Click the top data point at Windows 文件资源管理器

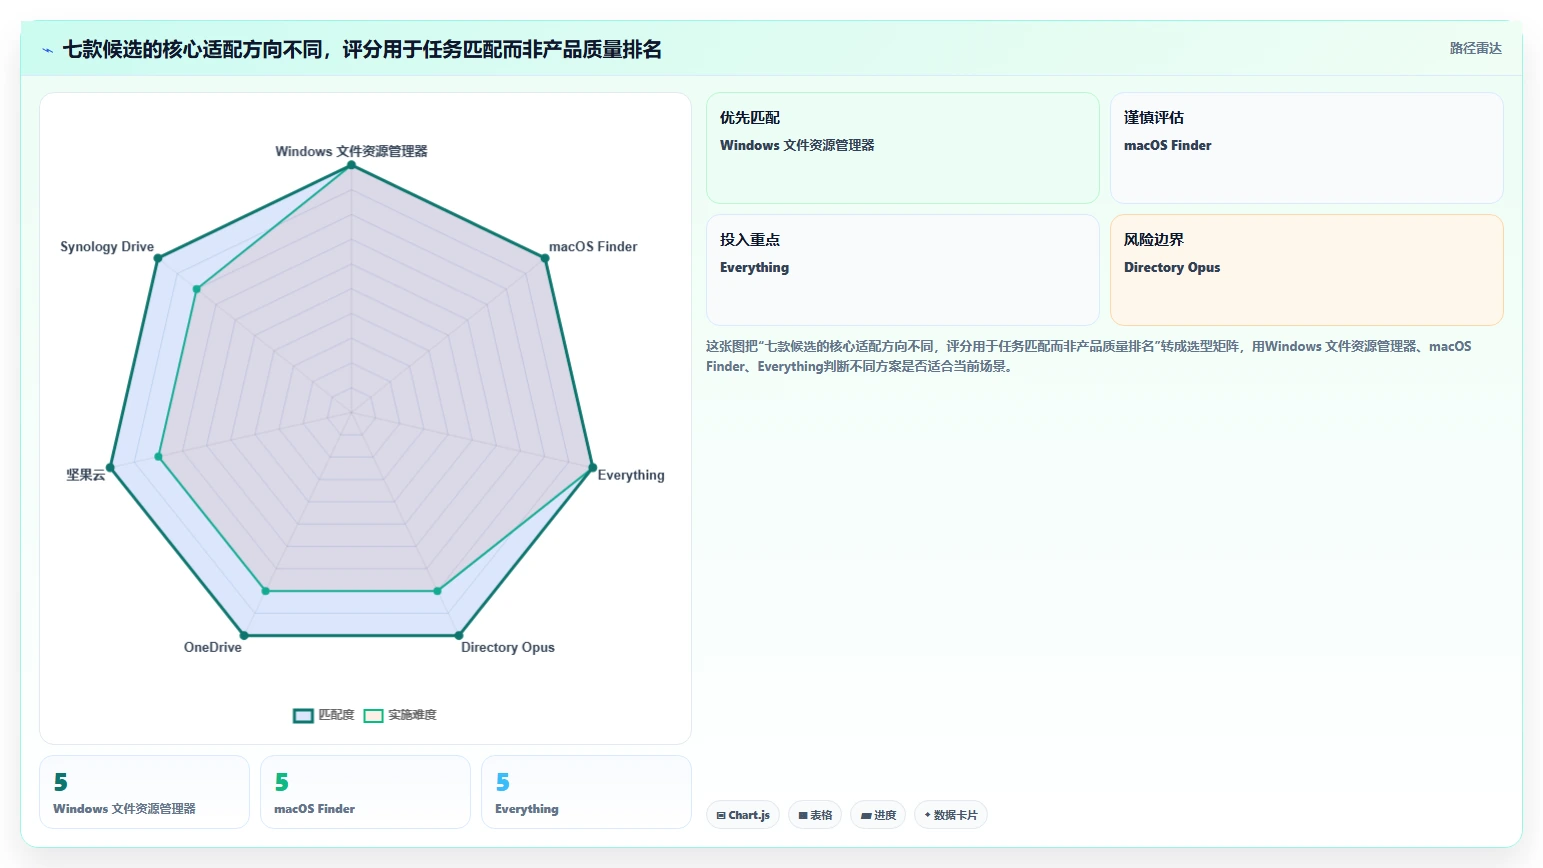351,165
